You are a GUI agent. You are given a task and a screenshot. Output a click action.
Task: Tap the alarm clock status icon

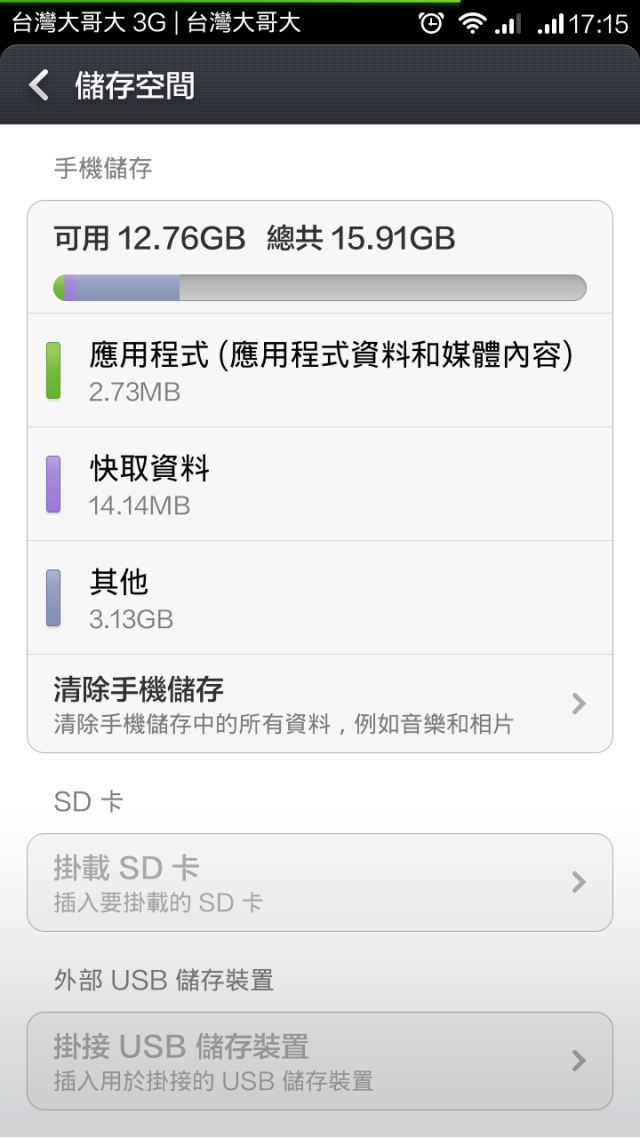[x=431, y=24]
